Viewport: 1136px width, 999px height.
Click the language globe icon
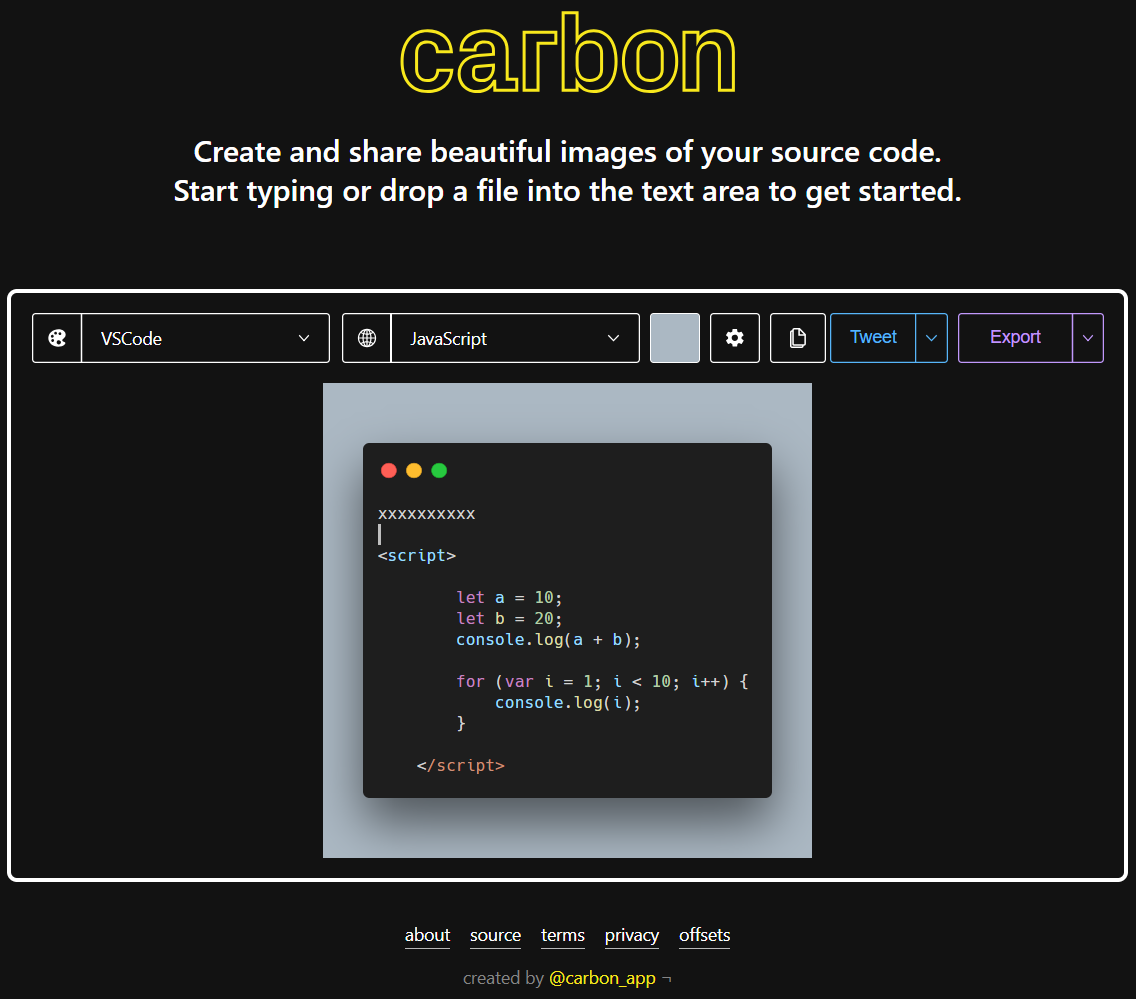pyautogui.click(x=367, y=338)
